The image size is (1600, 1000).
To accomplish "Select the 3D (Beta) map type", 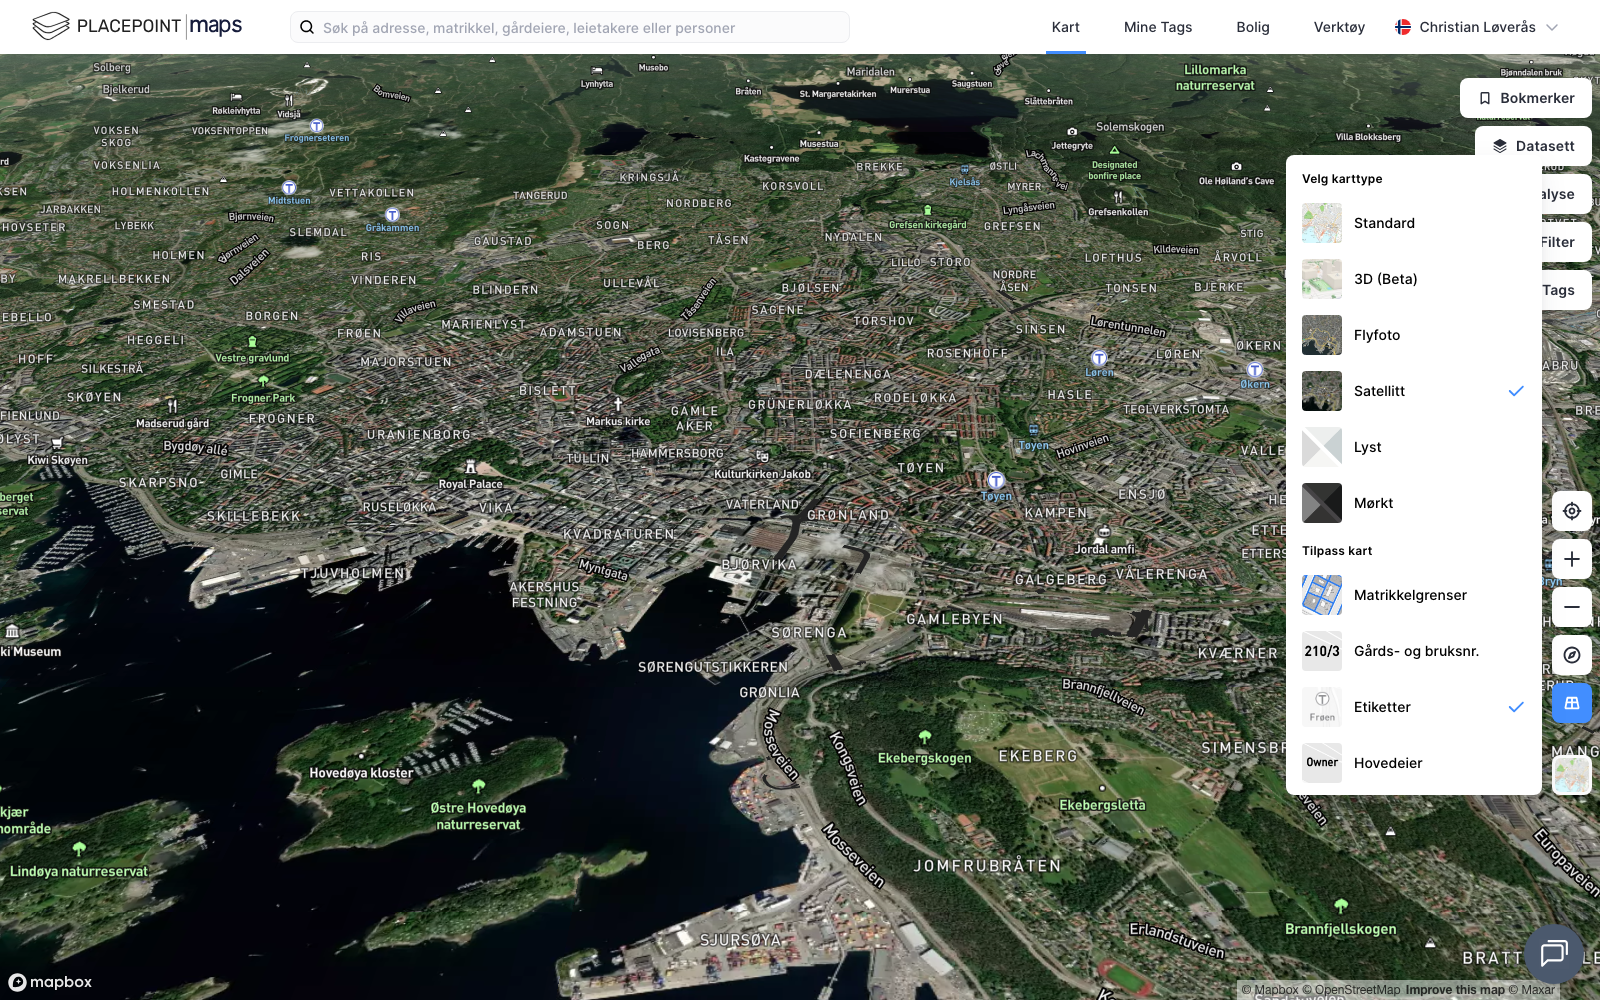I will 1414,279.
